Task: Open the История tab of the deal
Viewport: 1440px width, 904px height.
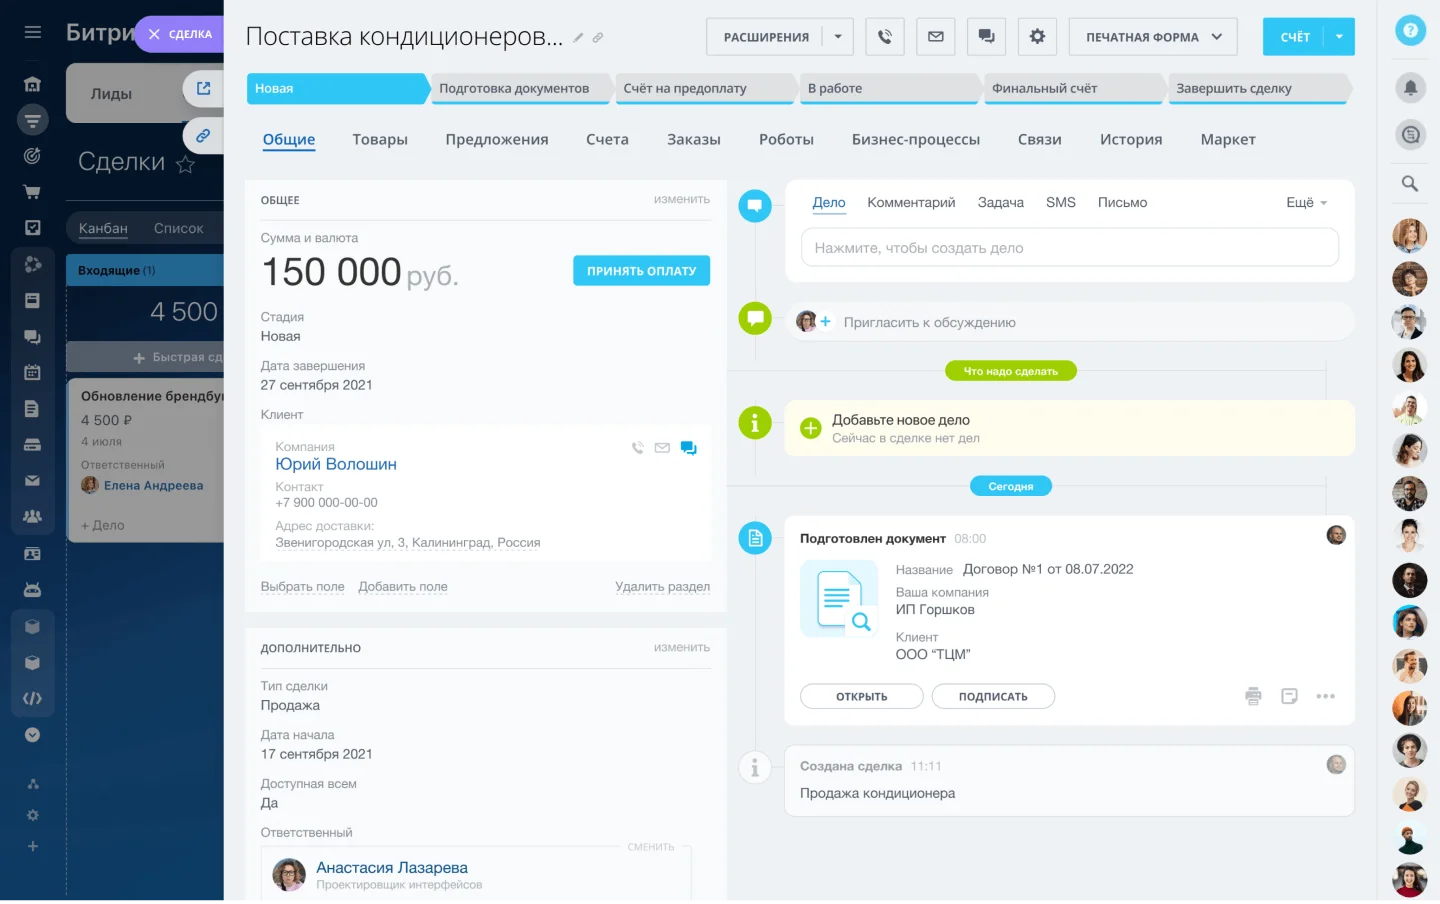Action: (1130, 139)
